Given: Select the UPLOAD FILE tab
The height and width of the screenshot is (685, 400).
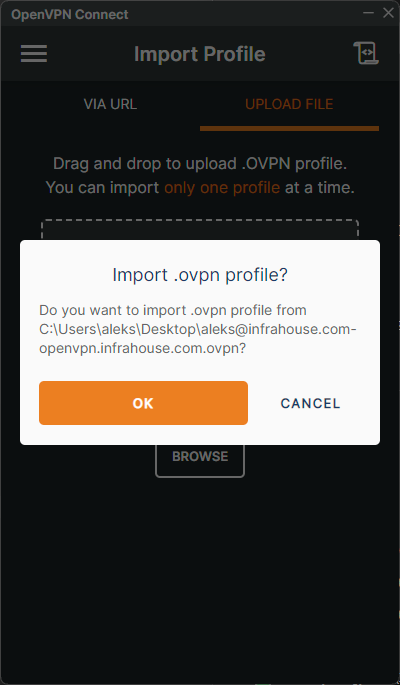Looking at the screenshot, I should point(289,104).
